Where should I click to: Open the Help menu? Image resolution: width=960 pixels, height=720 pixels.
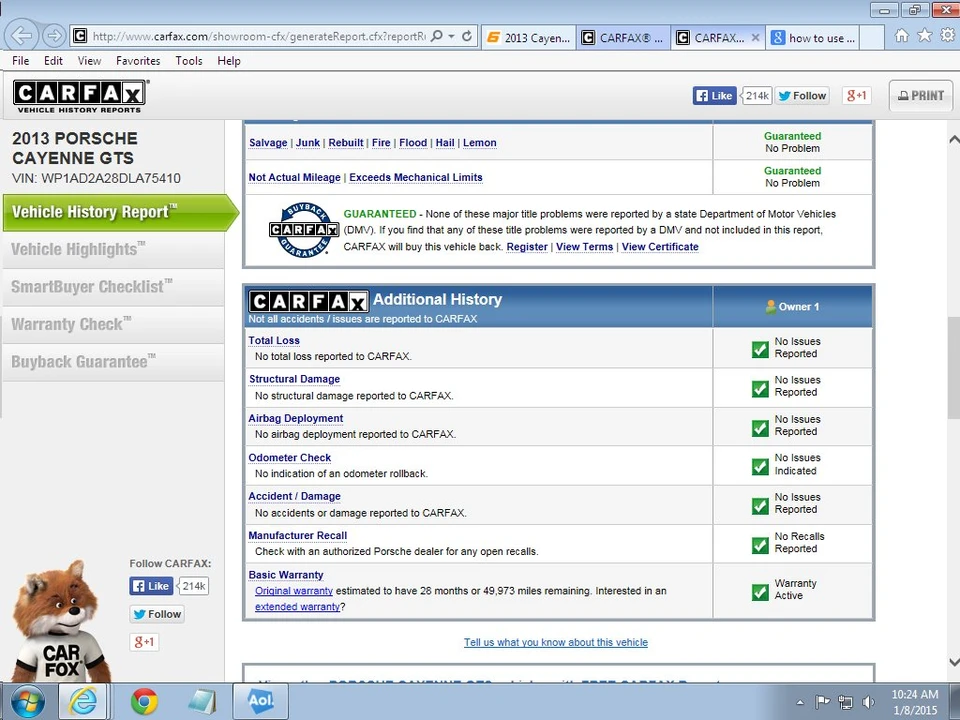pyautogui.click(x=229, y=61)
